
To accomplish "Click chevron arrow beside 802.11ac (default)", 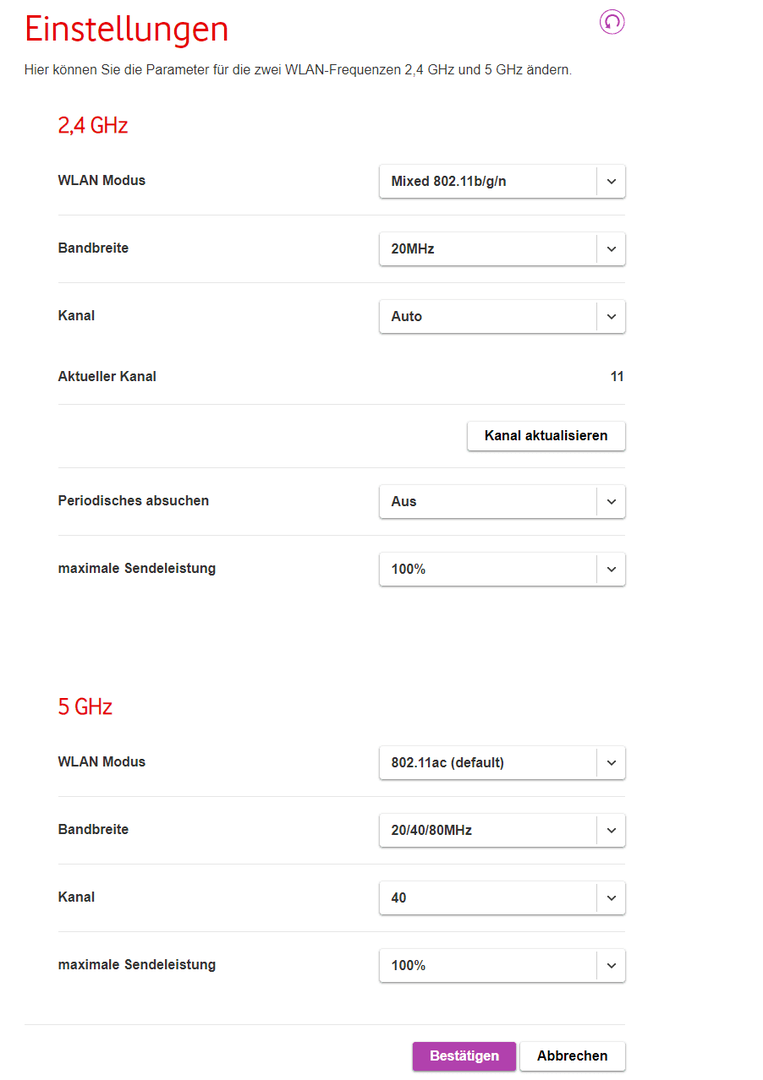I will tap(612, 763).
